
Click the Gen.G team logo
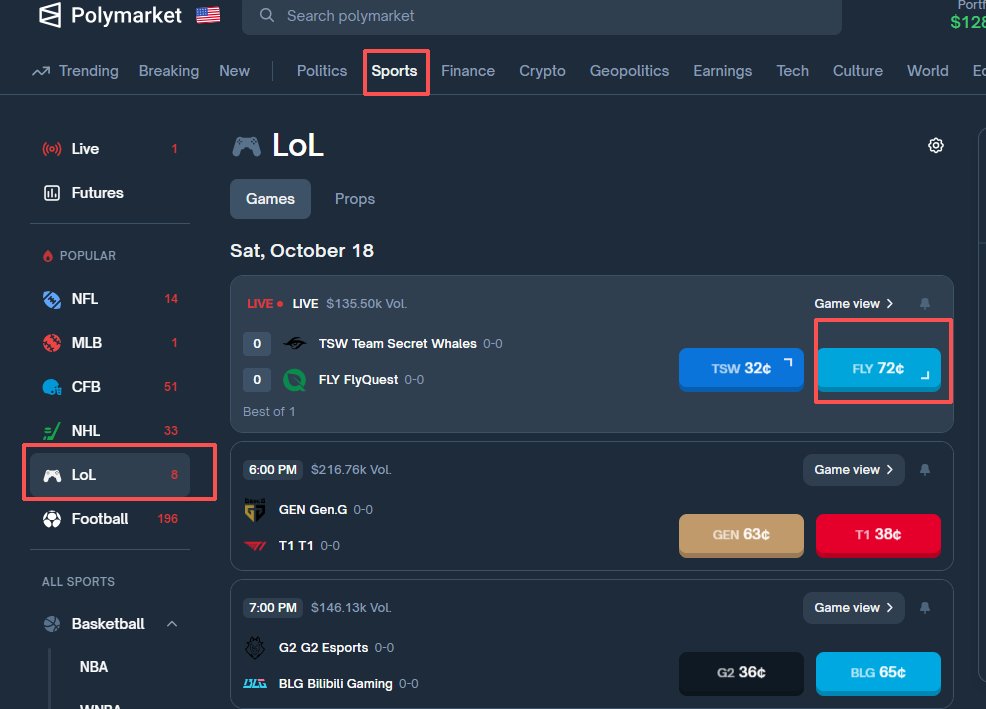[x=255, y=510]
